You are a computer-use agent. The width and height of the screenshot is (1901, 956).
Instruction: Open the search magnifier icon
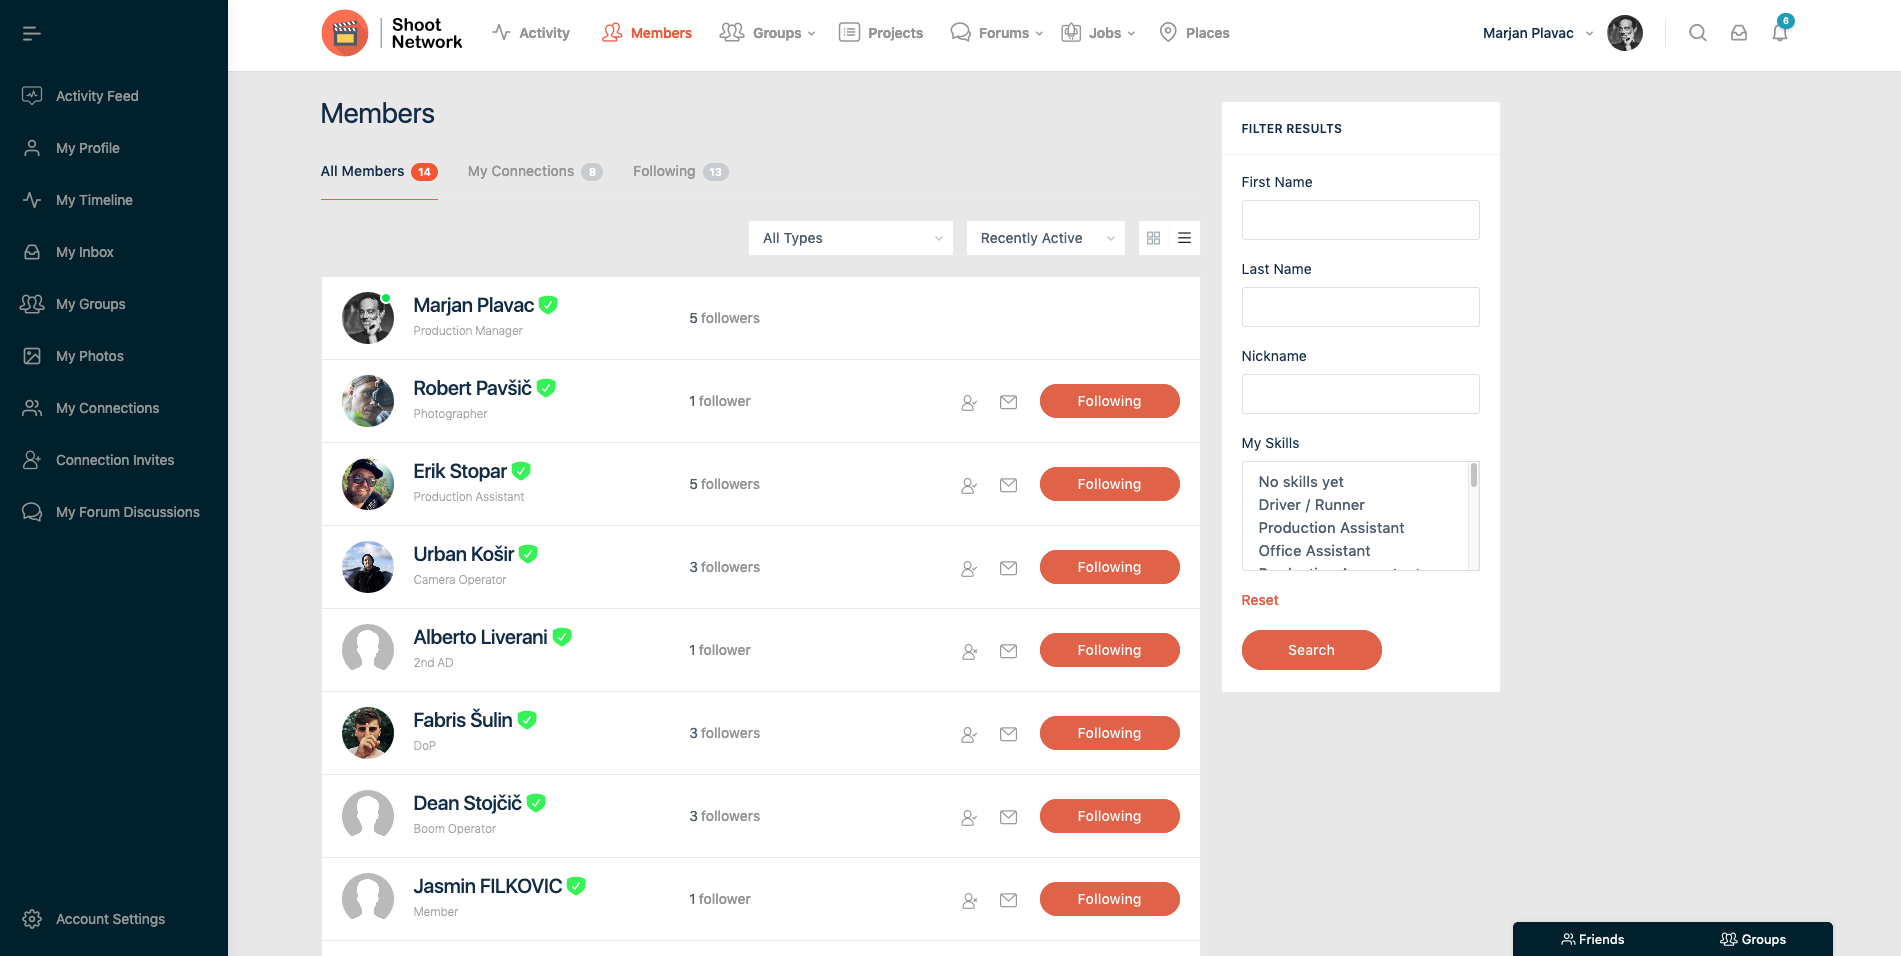click(x=1697, y=33)
